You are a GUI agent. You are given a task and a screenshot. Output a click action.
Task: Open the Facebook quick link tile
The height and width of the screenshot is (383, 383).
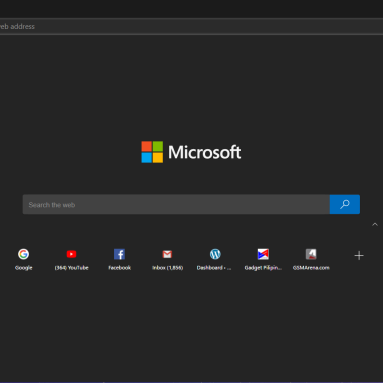click(119, 259)
